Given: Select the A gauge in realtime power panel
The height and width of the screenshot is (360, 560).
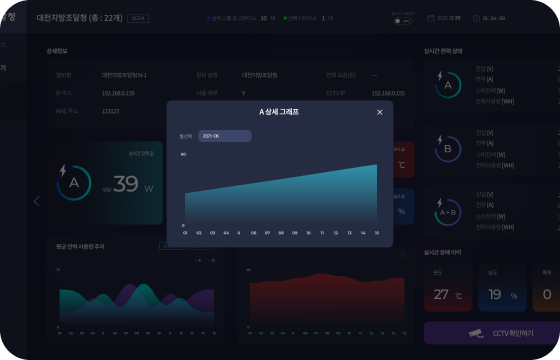Looking at the screenshot, I should (x=448, y=85).
